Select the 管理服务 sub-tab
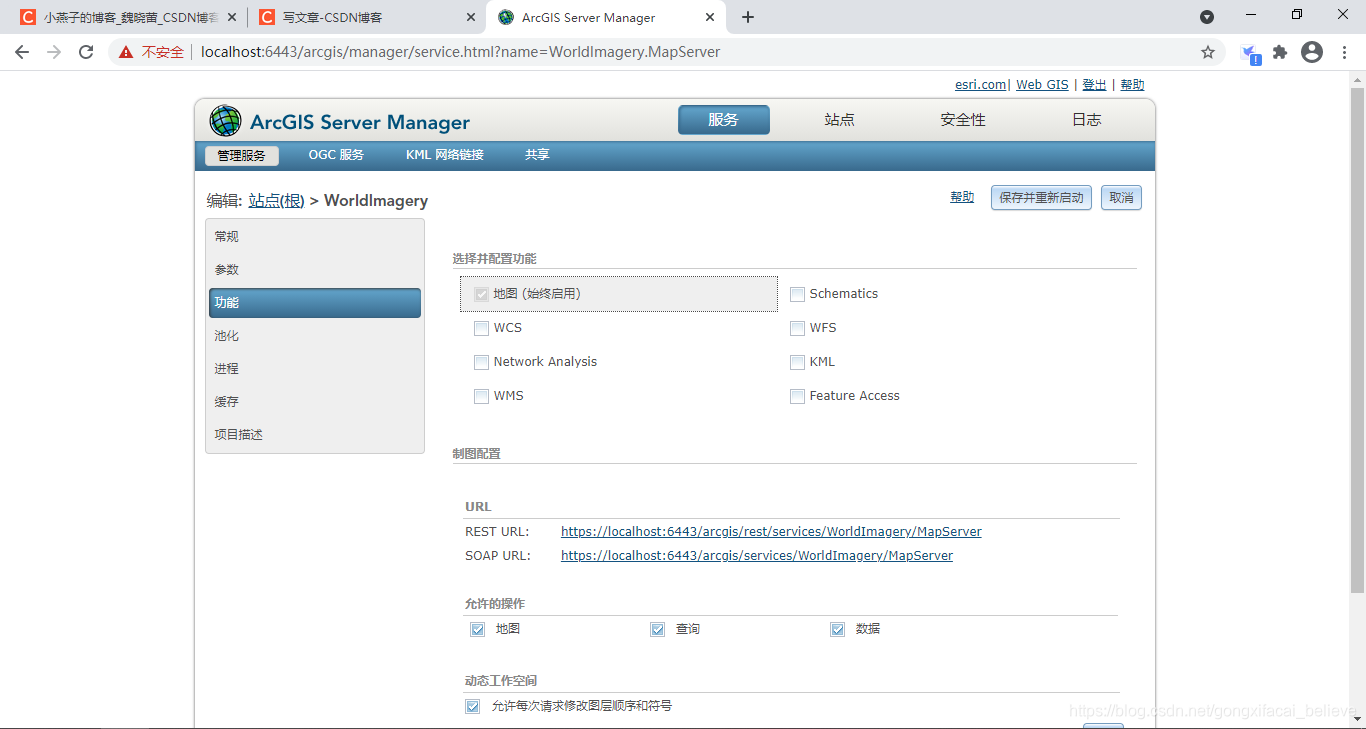 point(242,155)
